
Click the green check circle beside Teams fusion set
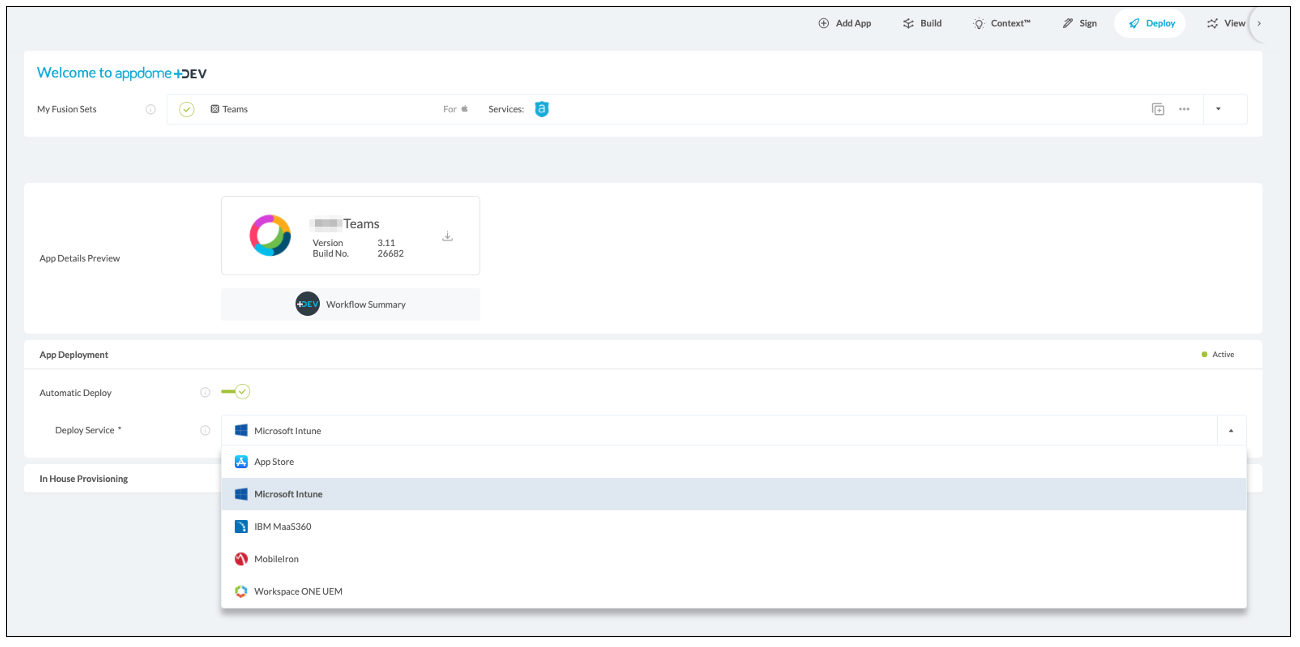[x=187, y=109]
